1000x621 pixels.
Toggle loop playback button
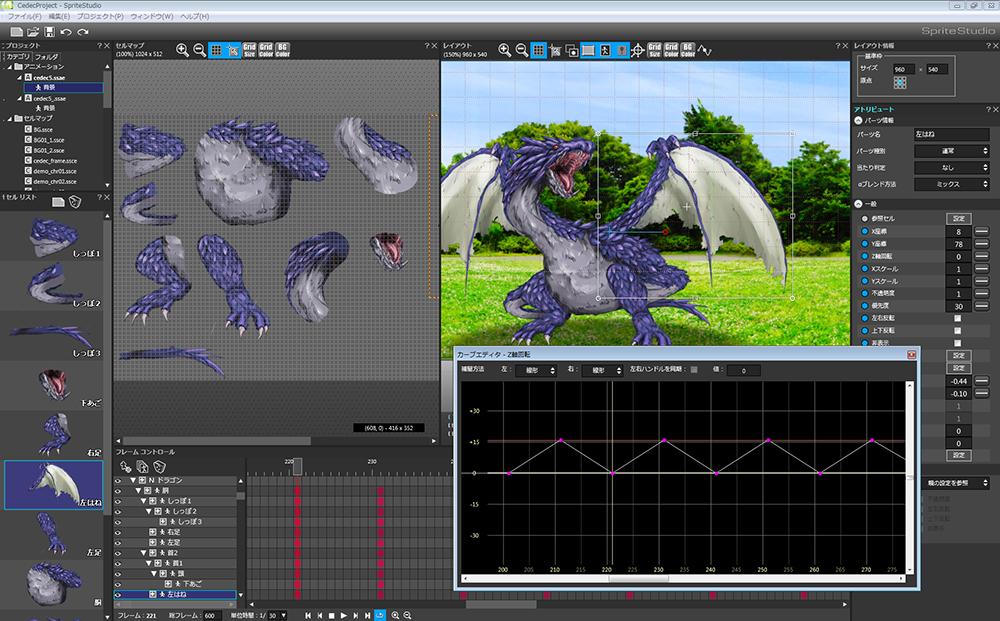380,615
